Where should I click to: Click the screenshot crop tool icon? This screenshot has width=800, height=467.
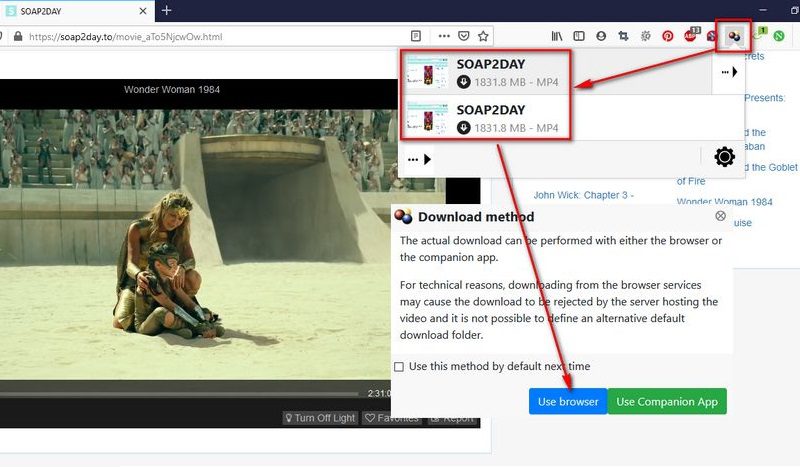tap(623, 36)
